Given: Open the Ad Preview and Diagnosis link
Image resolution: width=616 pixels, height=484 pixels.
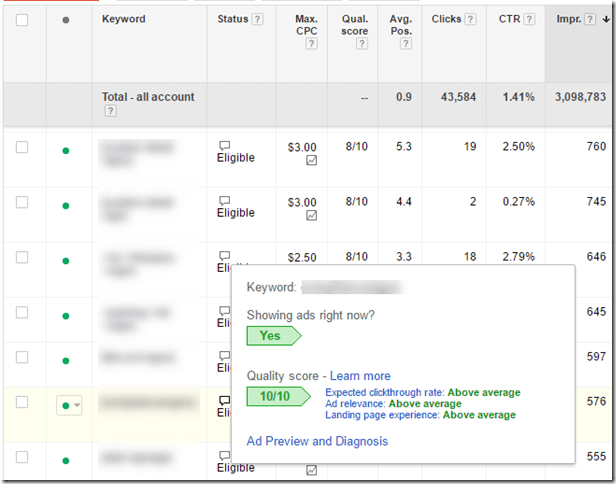Looking at the screenshot, I should [x=317, y=441].
